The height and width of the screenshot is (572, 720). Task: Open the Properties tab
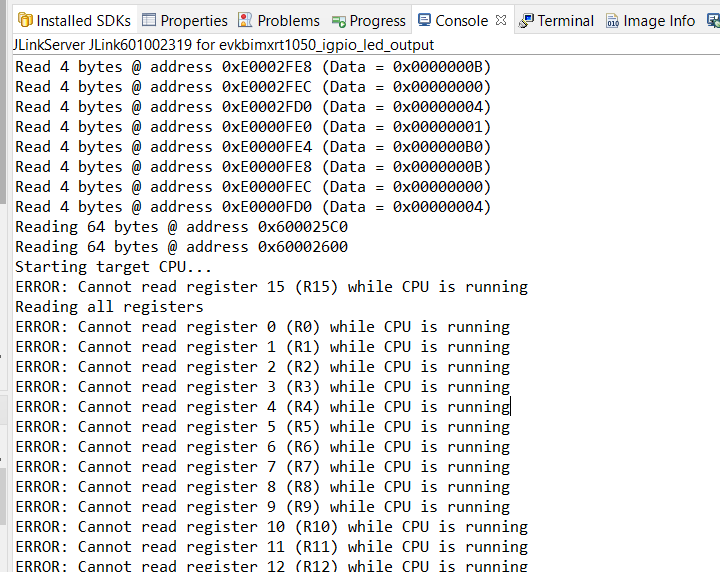coord(194,20)
